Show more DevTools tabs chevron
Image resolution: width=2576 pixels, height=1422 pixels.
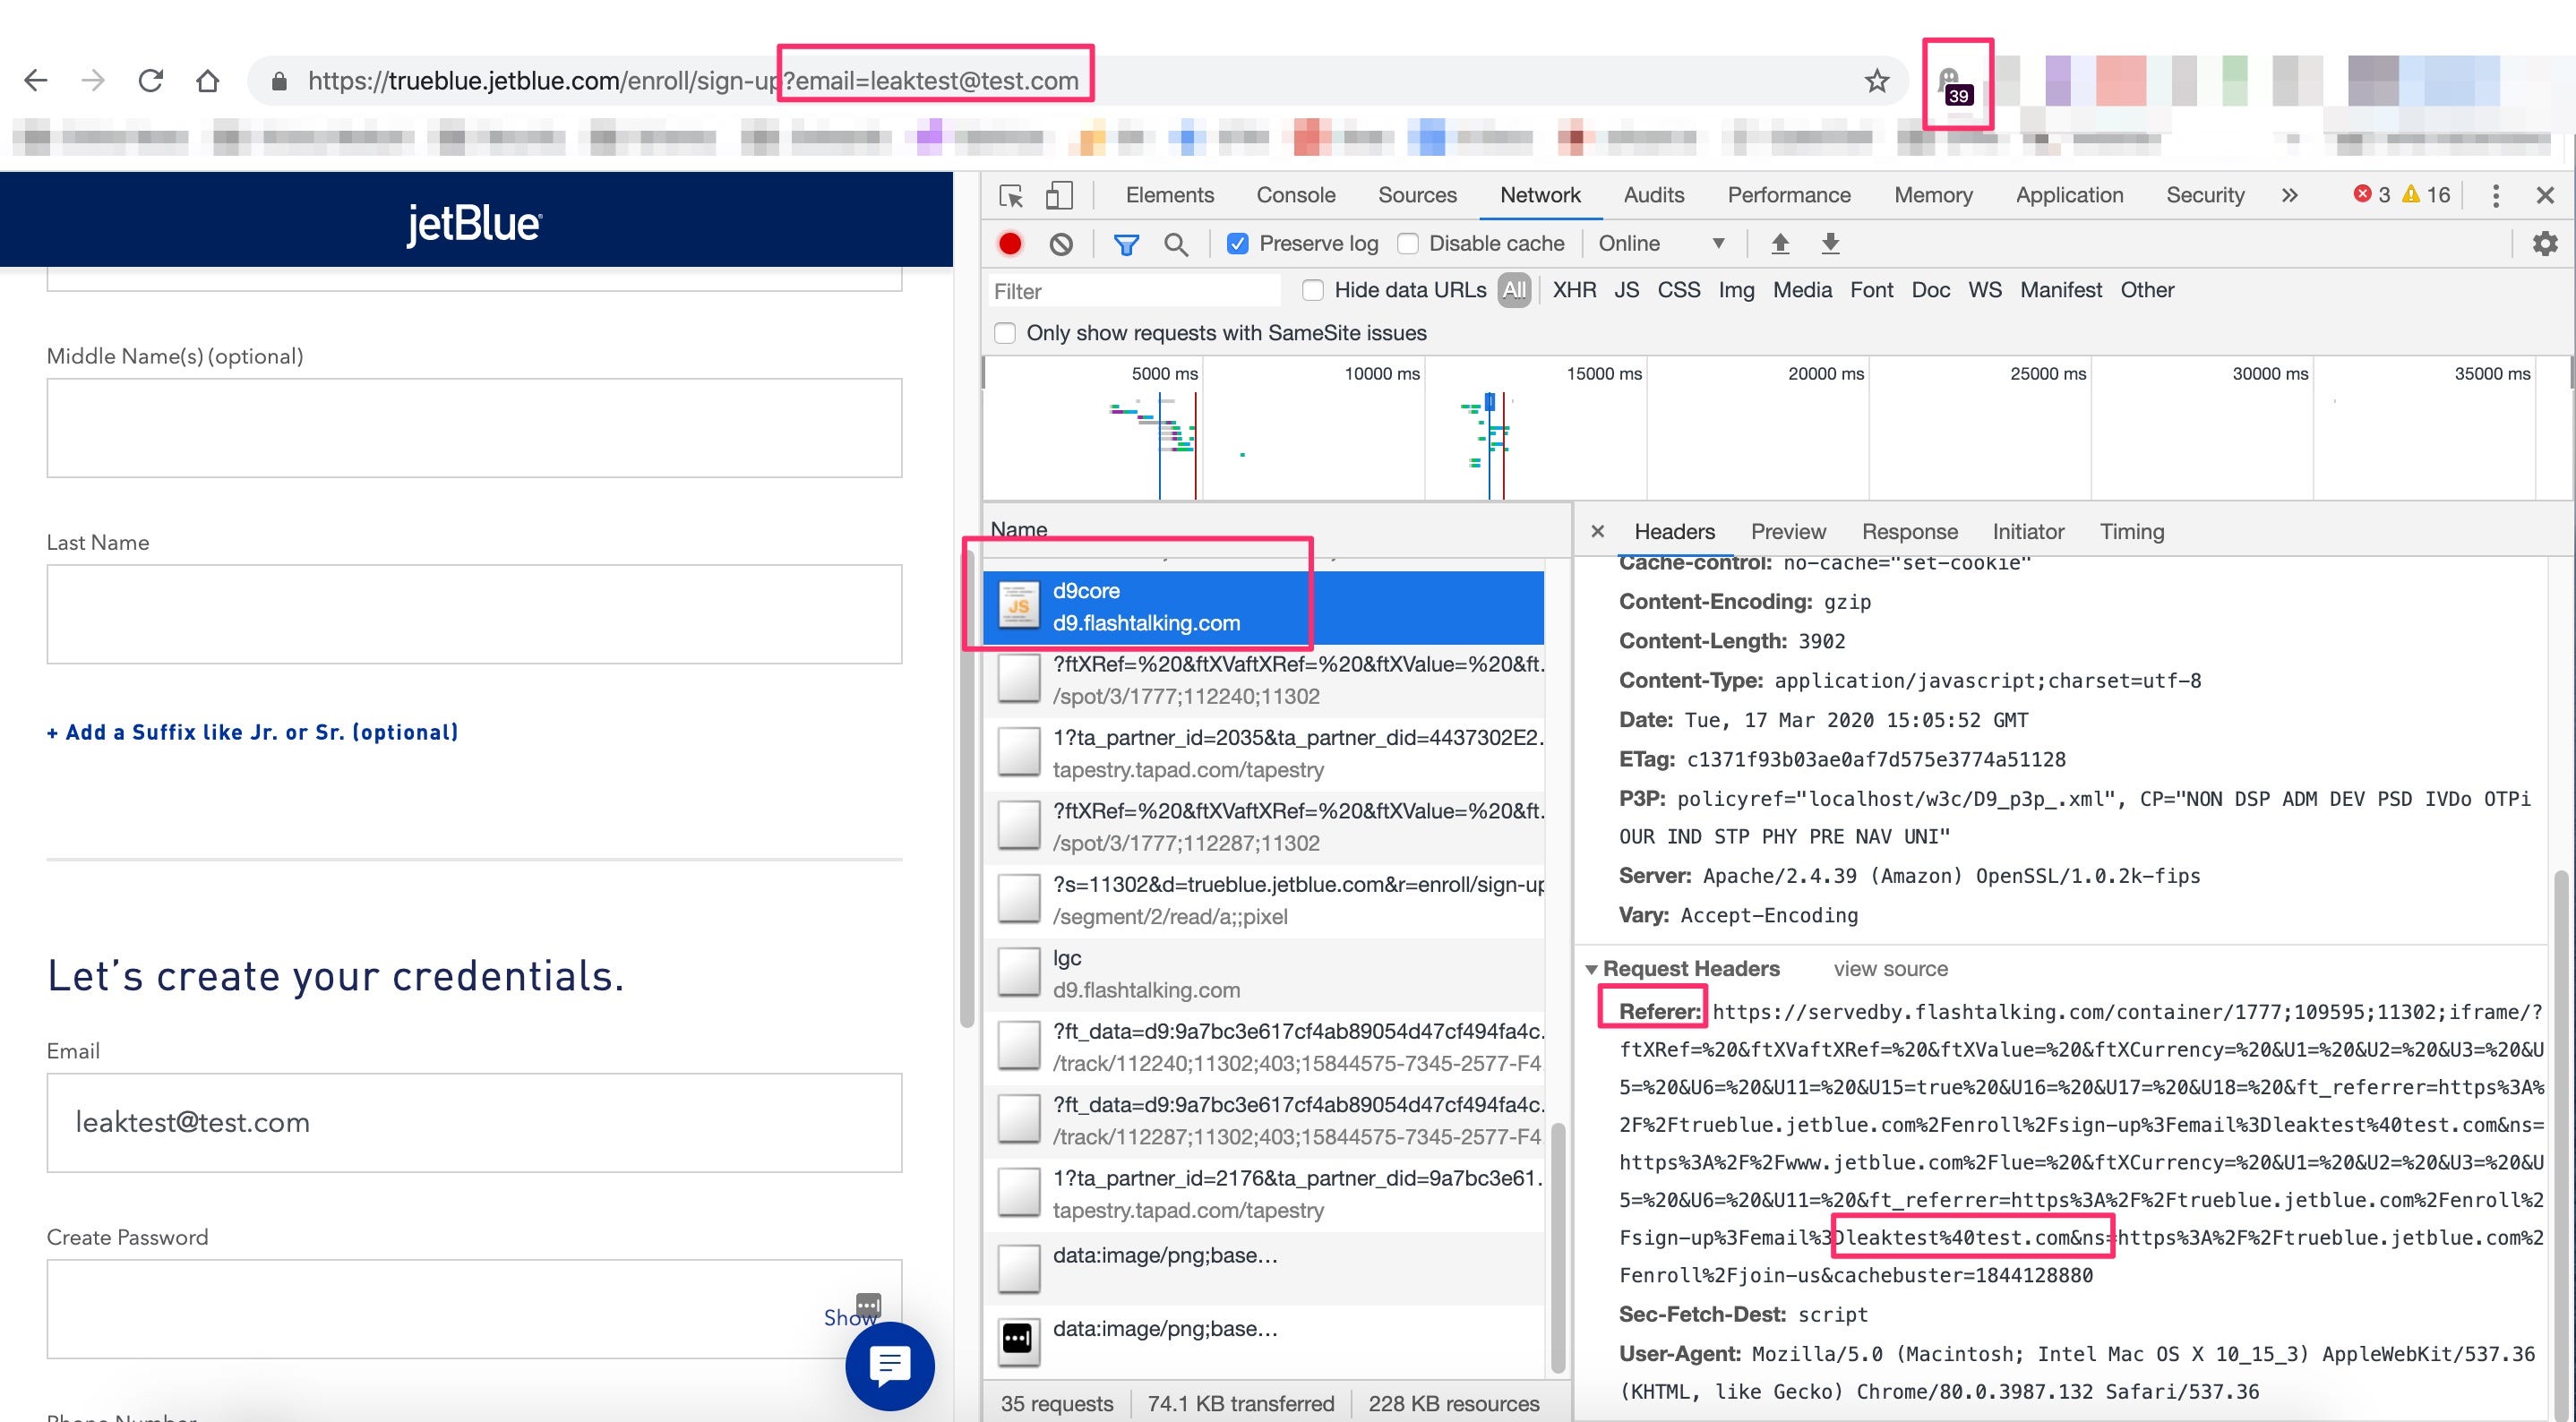[2289, 195]
